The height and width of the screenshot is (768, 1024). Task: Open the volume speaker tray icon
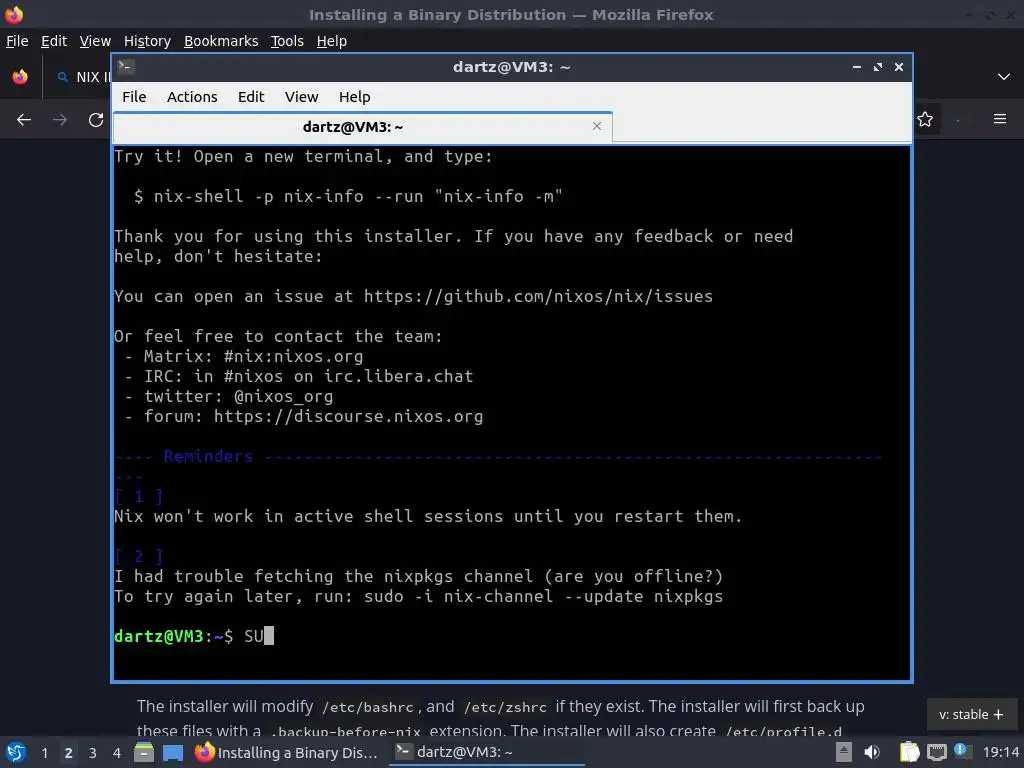pos(872,752)
